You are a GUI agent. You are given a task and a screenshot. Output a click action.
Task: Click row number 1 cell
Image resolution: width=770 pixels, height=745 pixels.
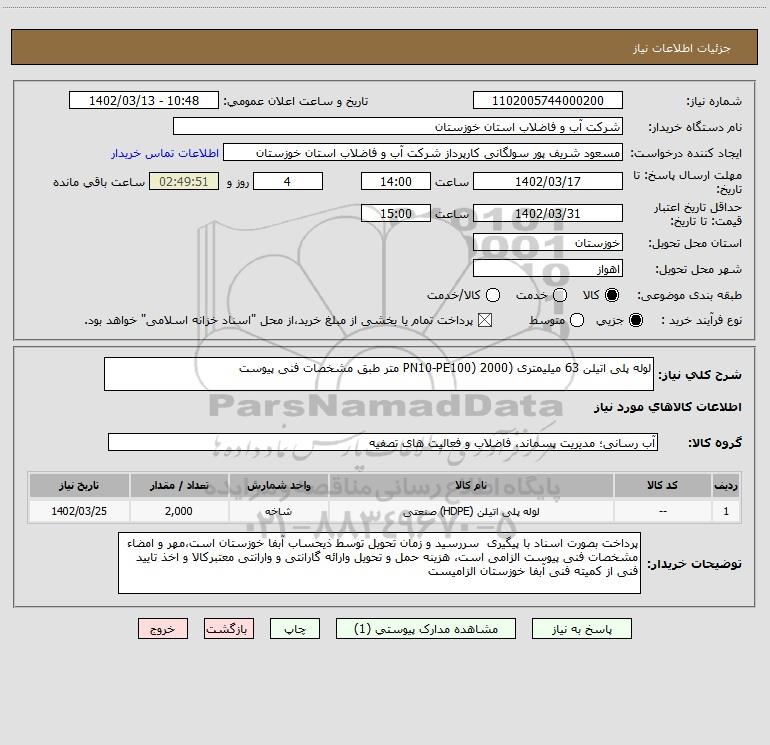726,511
